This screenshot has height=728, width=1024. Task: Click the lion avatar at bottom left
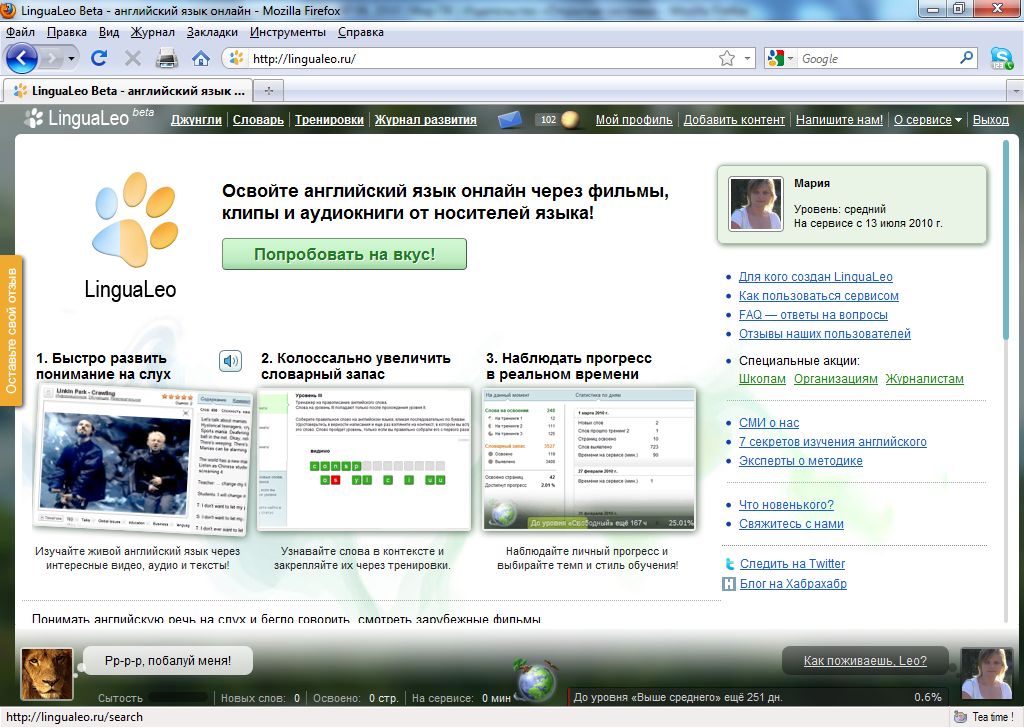click(47, 673)
